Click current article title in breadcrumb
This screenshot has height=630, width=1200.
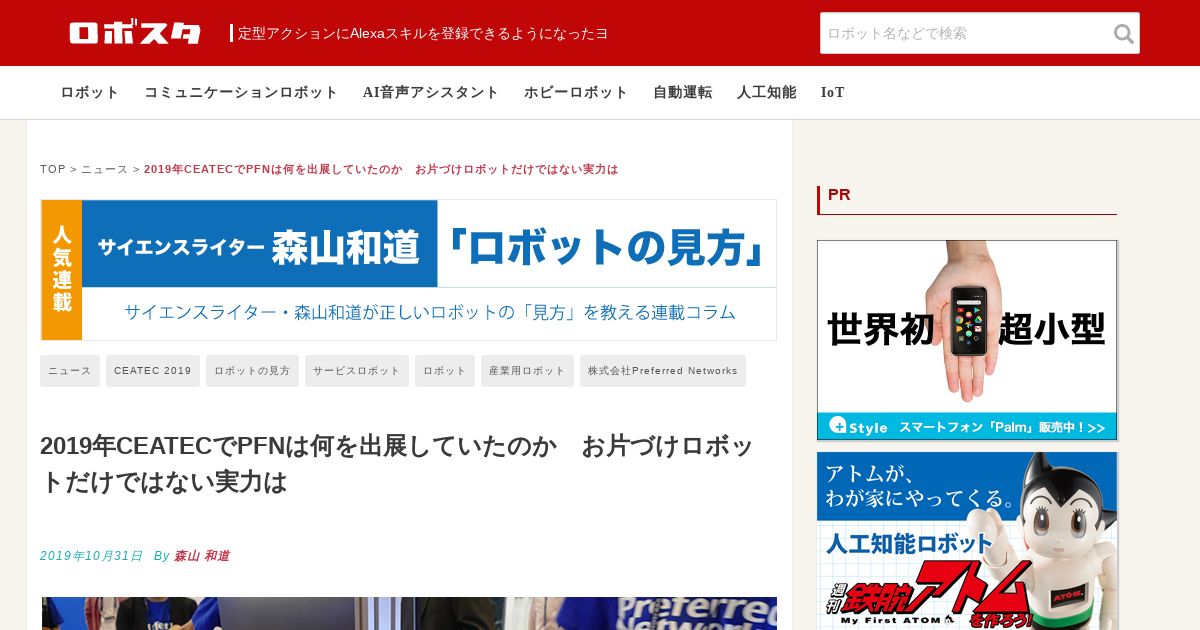coord(381,169)
